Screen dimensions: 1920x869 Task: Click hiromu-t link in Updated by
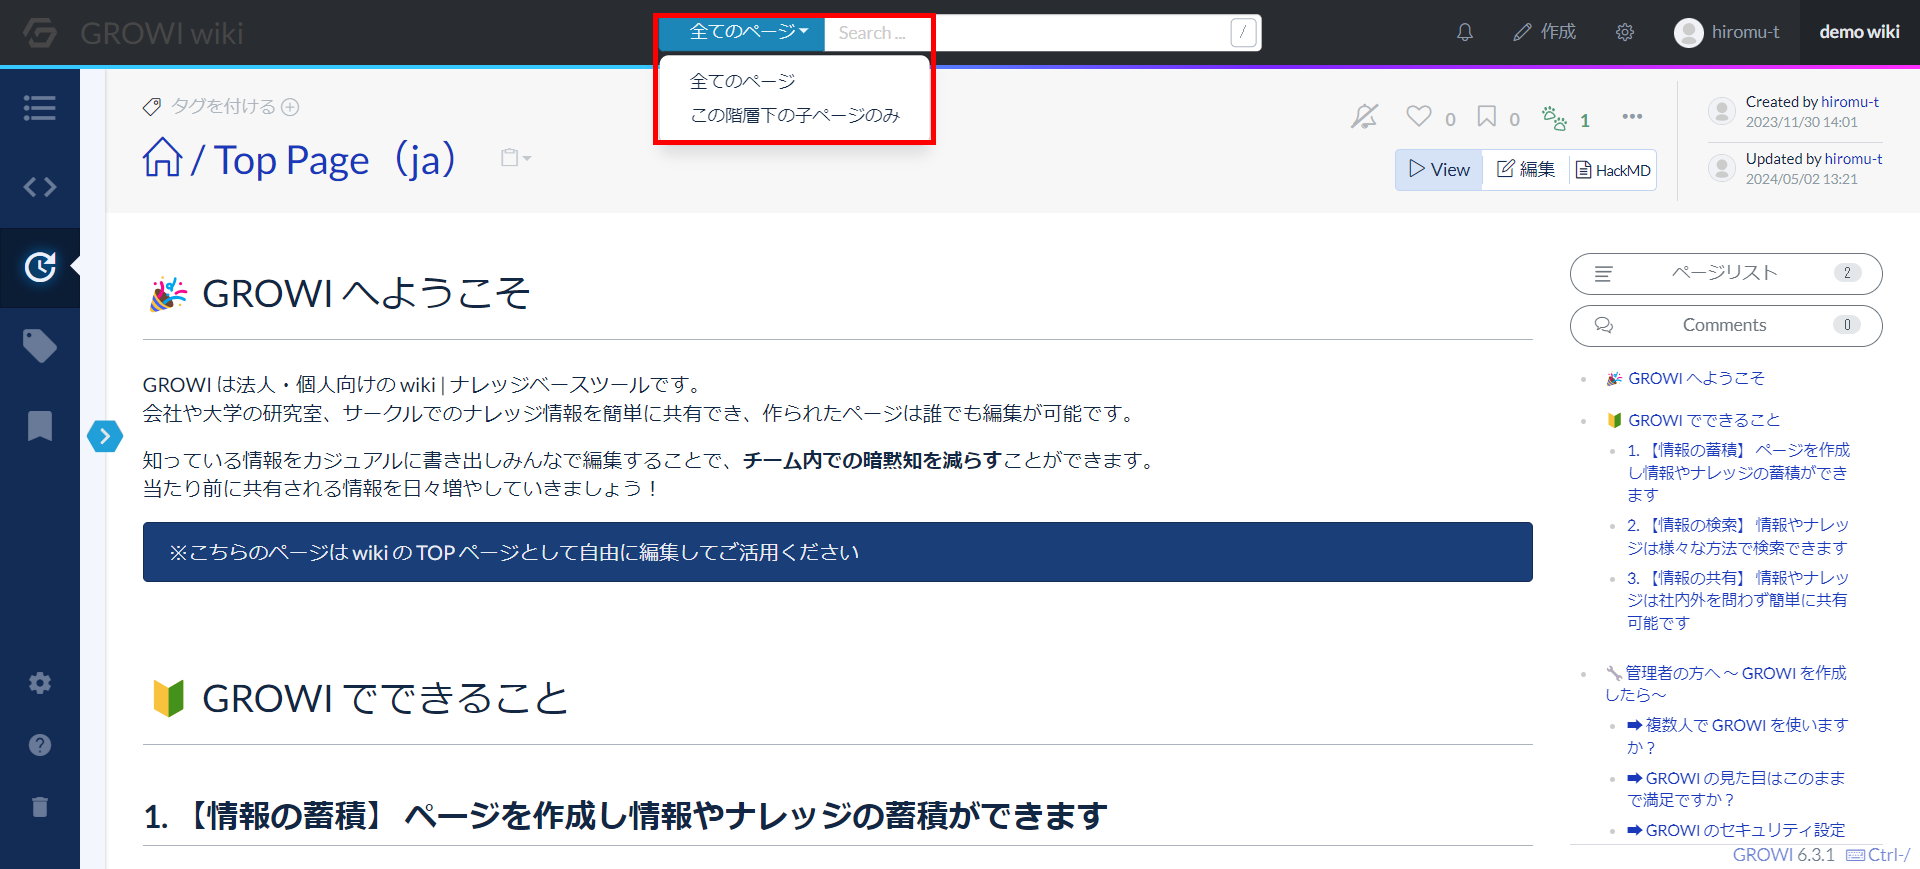coord(1853,159)
